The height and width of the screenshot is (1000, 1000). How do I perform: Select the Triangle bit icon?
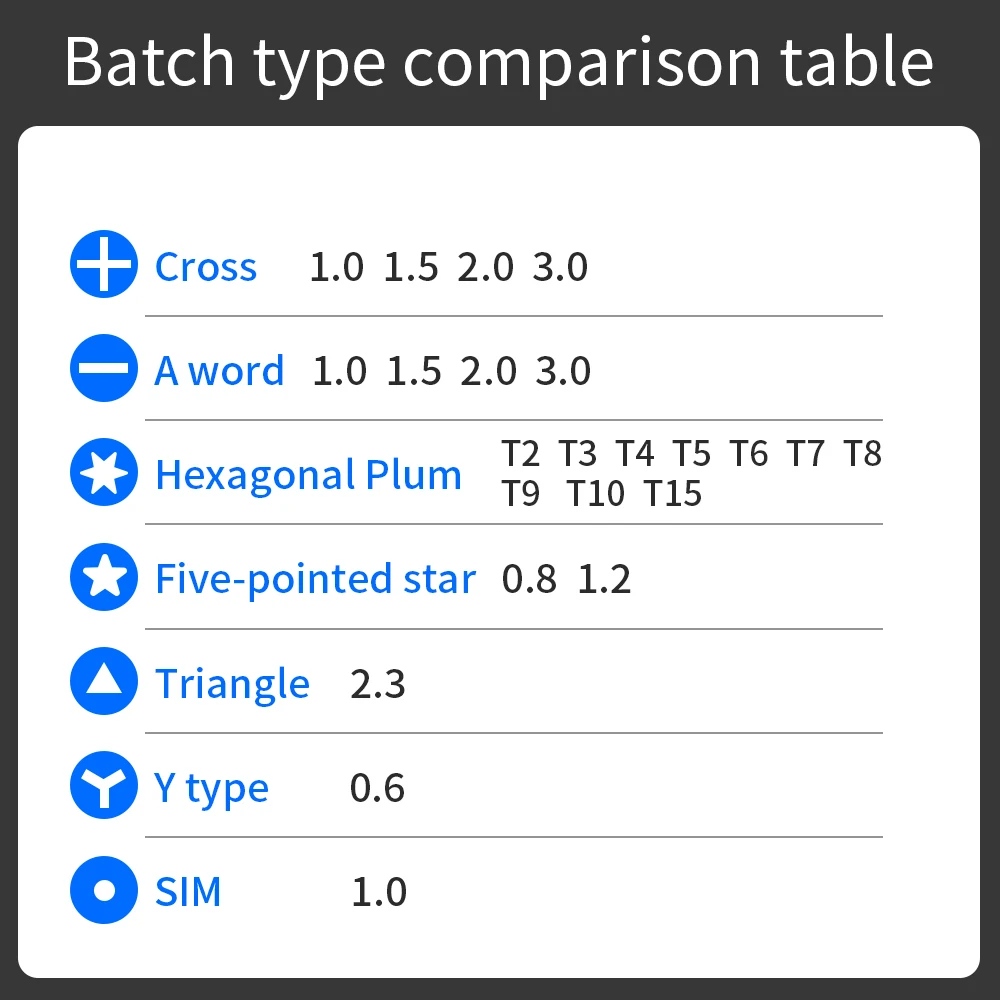point(104,681)
